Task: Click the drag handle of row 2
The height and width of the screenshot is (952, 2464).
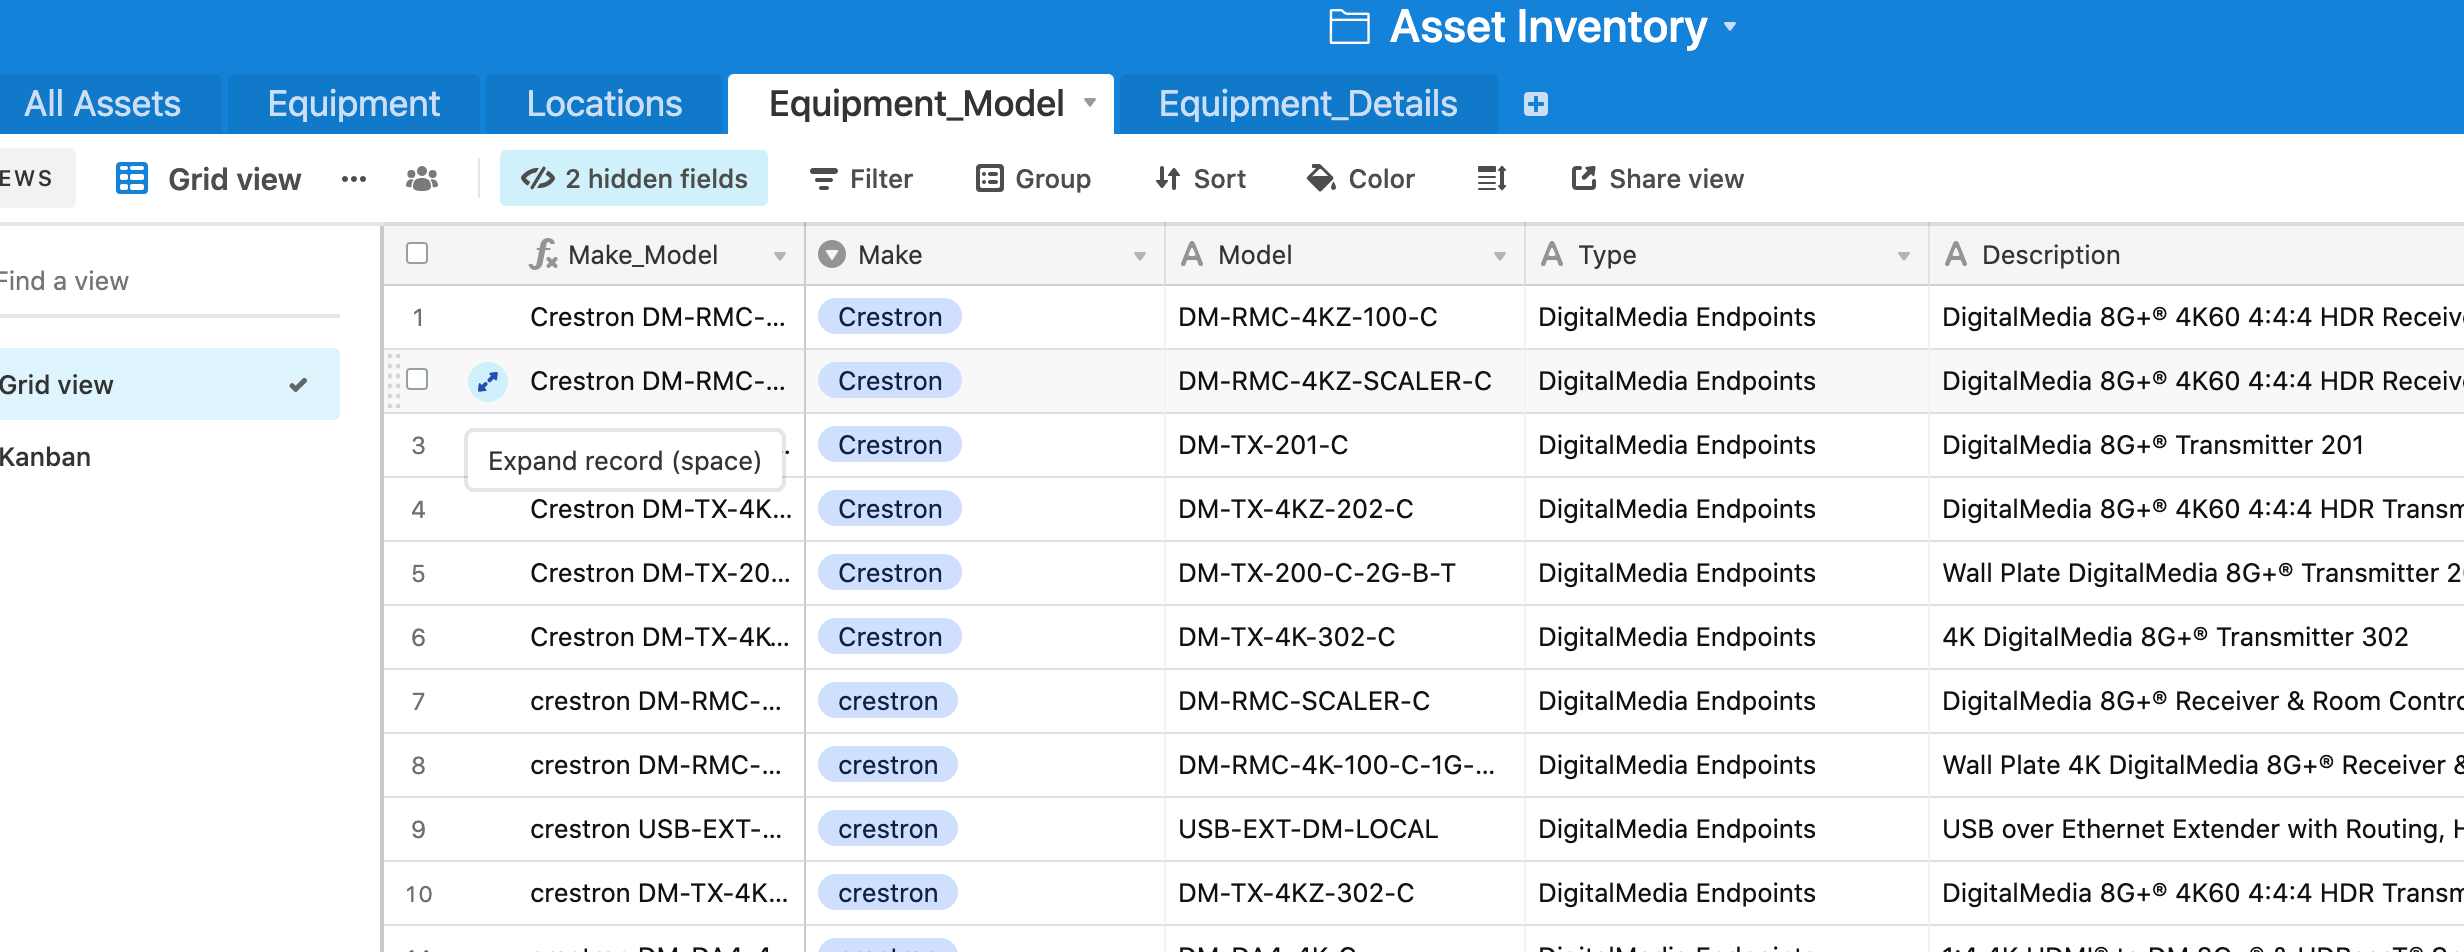Action: (x=394, y=381)
